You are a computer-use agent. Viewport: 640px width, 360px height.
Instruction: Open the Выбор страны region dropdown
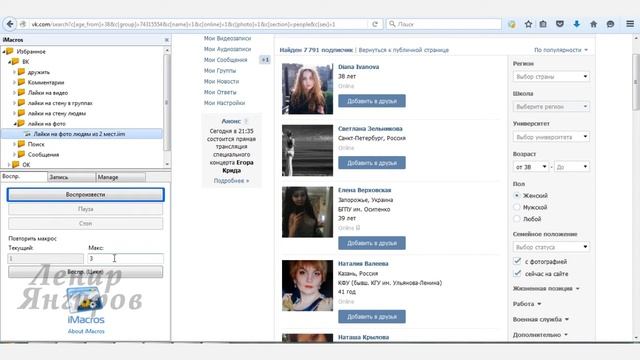point(551,76)
